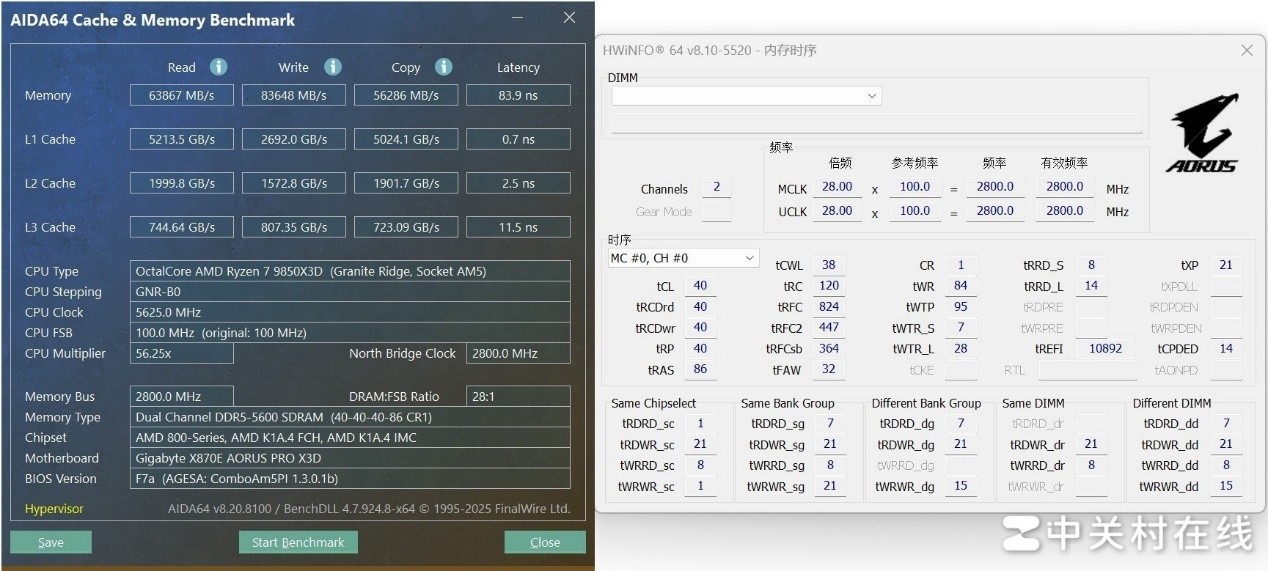The height and width of the screenshot is (571, 1268).
Task: Click the tWRWR_dg value 15
Action: tap(961, 486)
